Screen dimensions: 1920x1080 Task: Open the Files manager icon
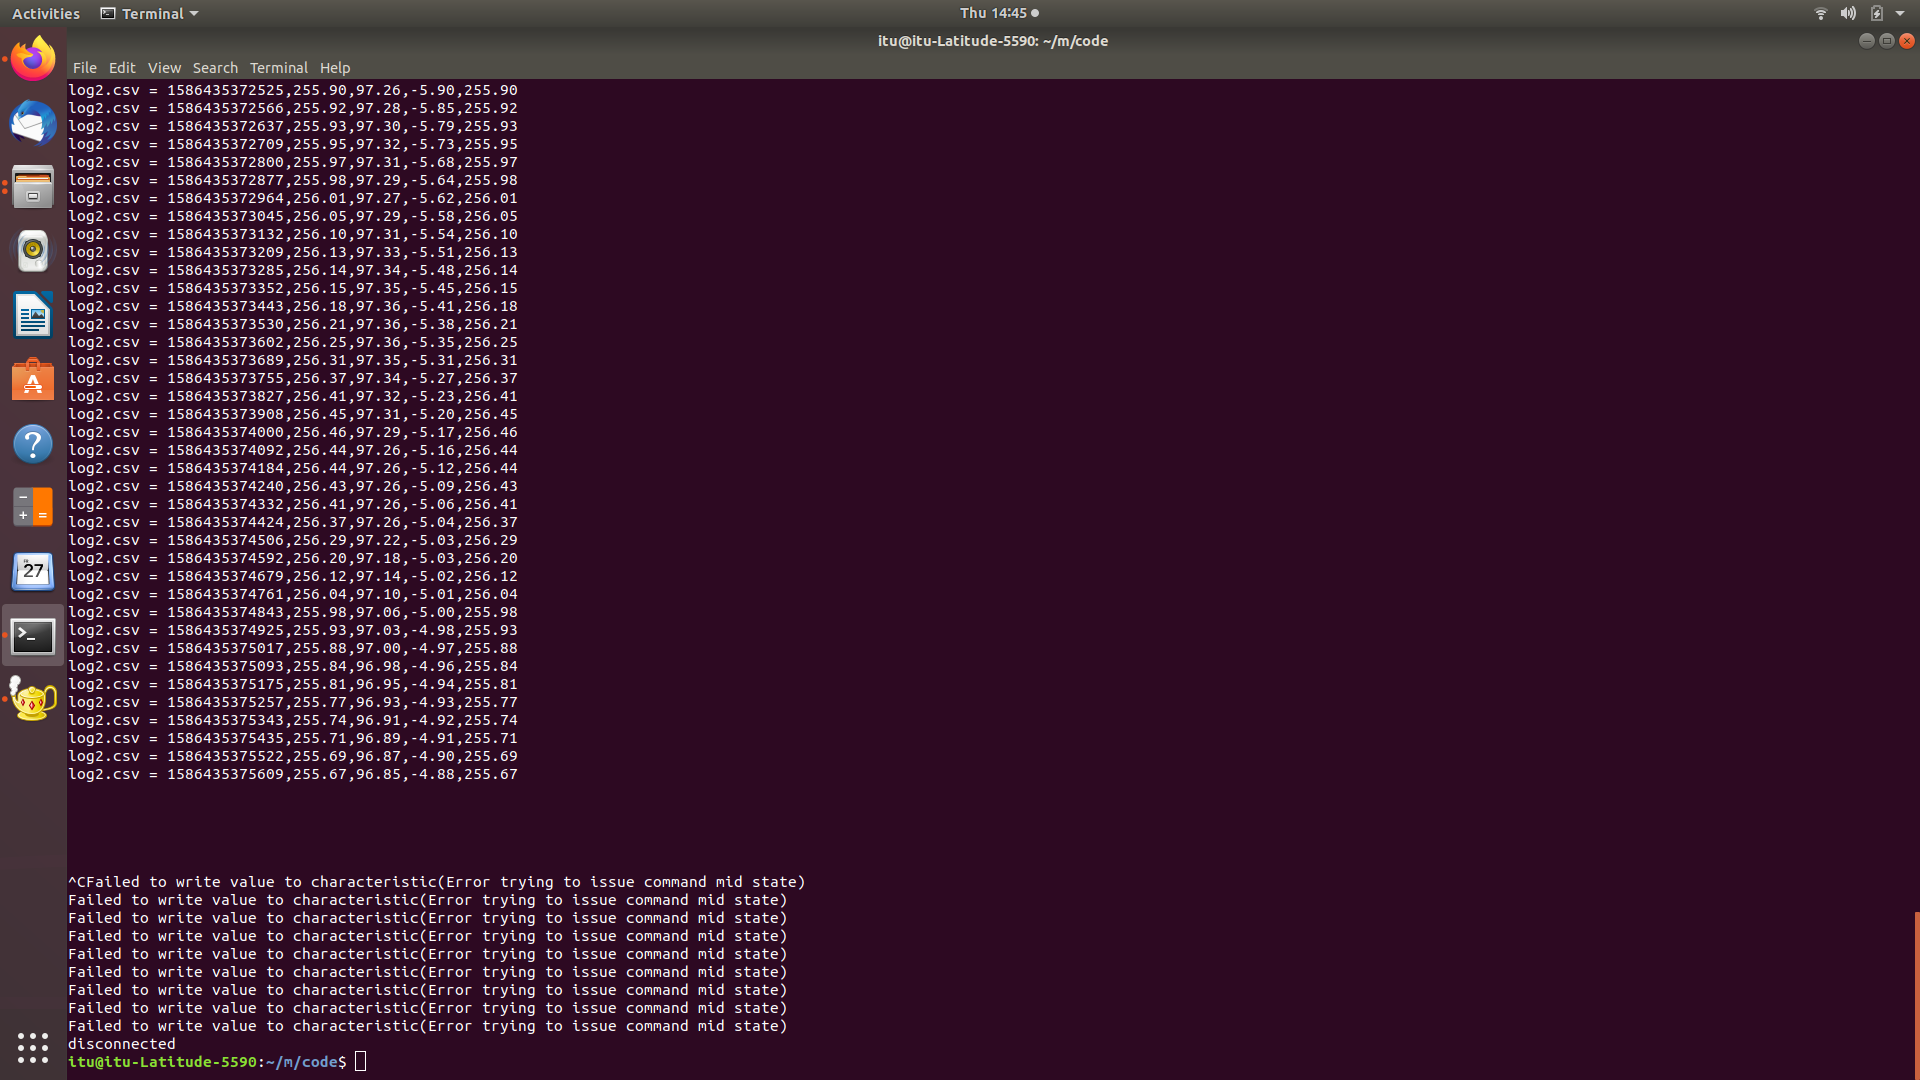[33, 187]
